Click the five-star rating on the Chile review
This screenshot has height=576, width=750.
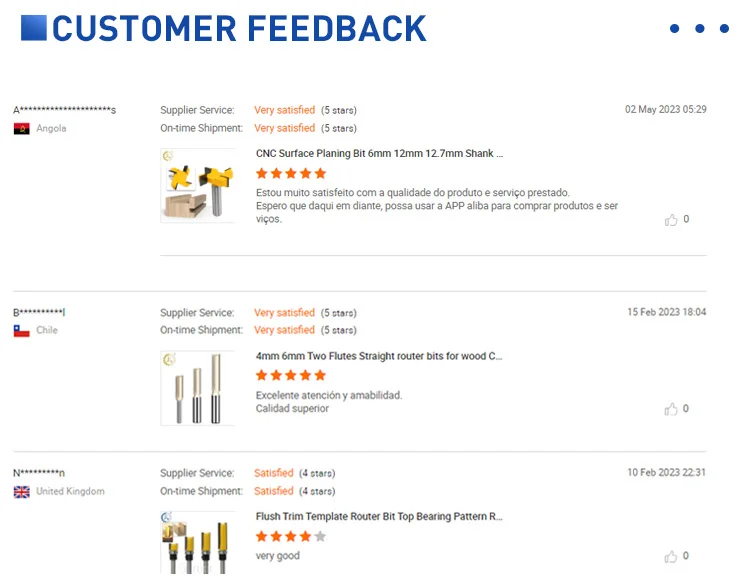291,375
